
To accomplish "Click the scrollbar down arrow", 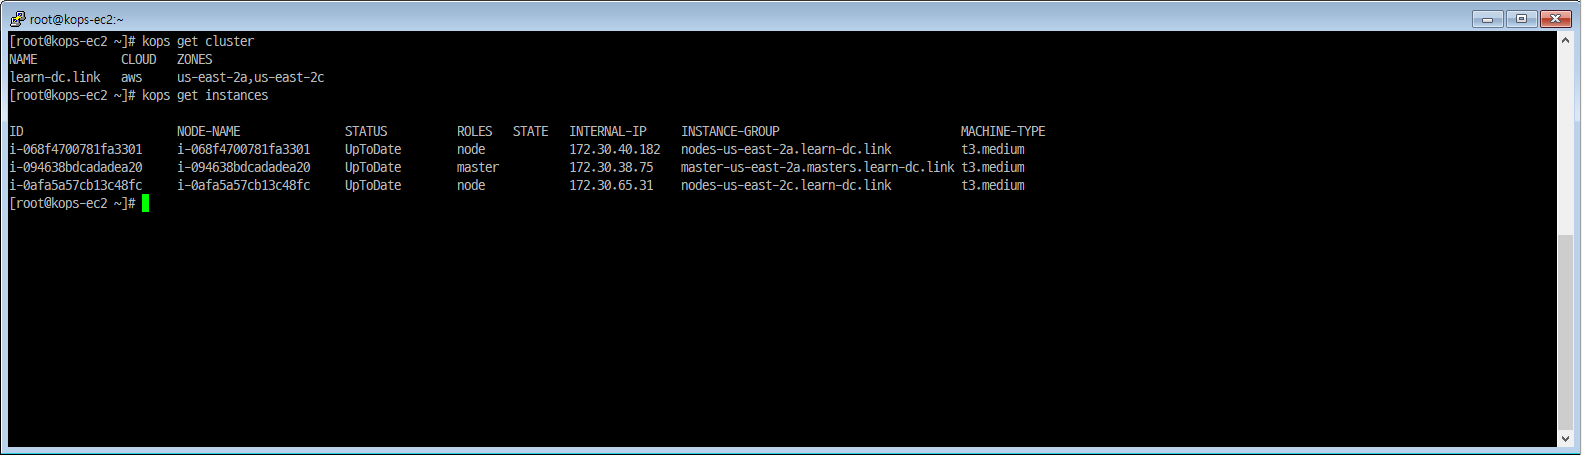I will coord(1565,438).
